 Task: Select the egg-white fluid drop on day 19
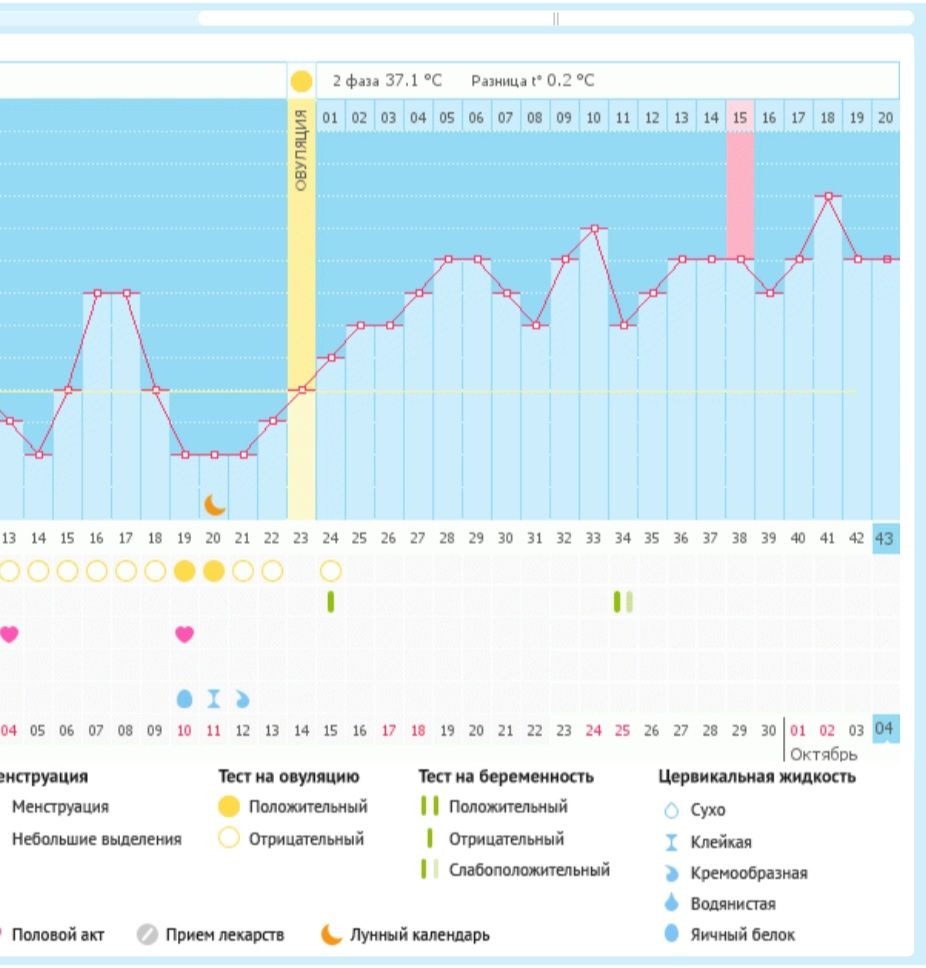[x=184, y=699]
